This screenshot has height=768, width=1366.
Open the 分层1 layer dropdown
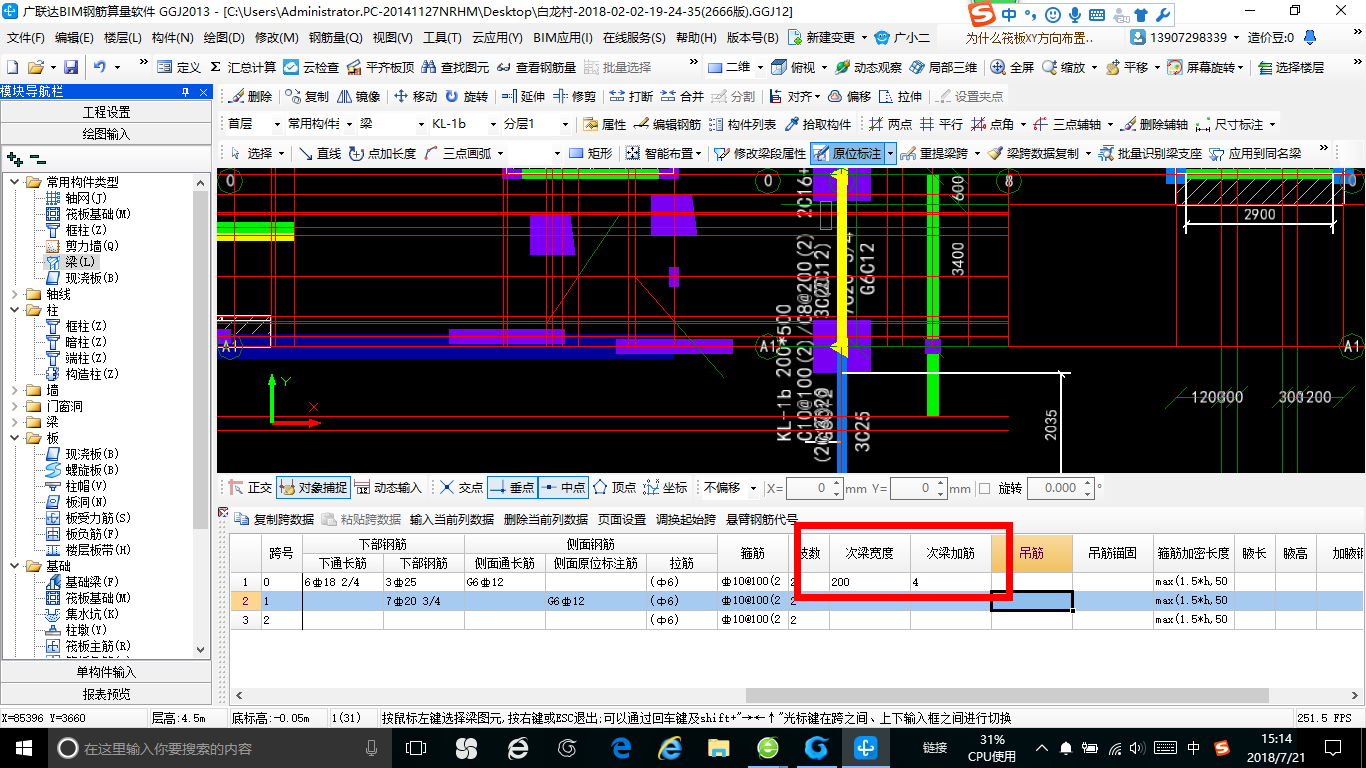(x=565, y=124)
